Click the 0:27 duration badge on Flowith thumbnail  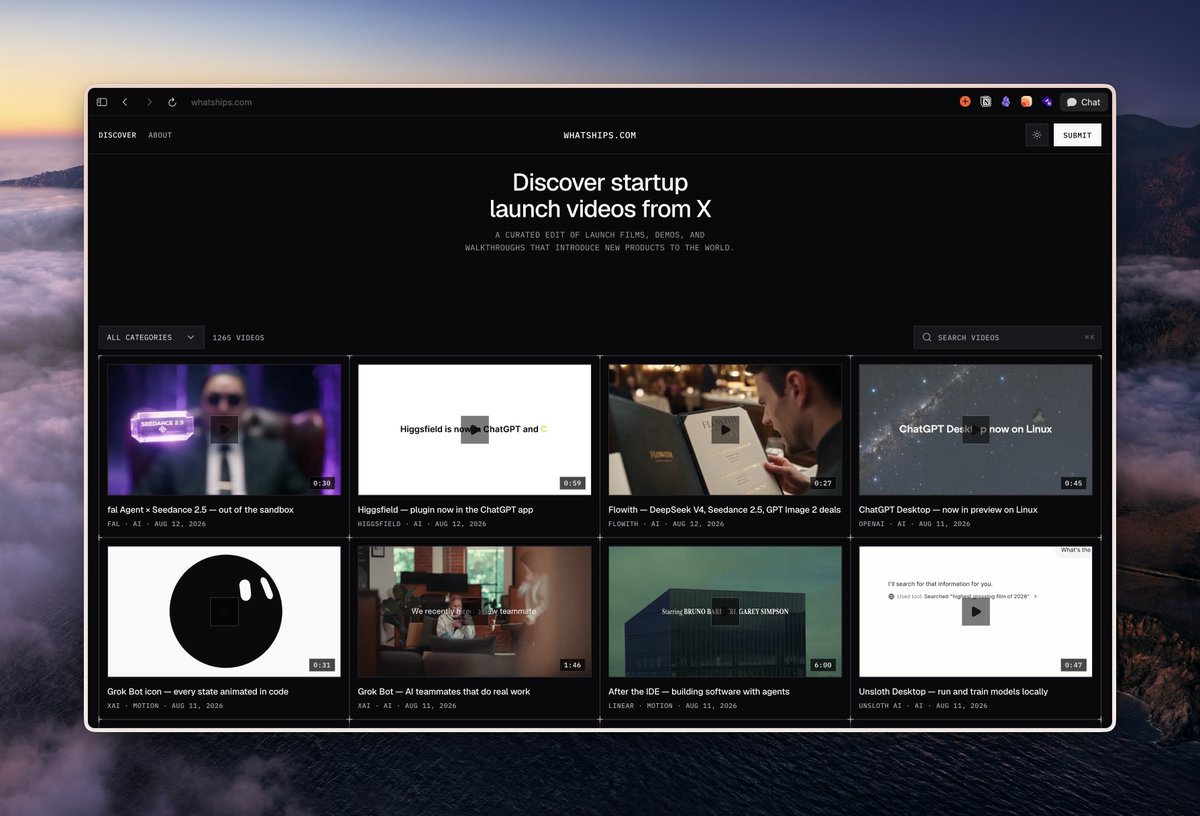point(823,483)
